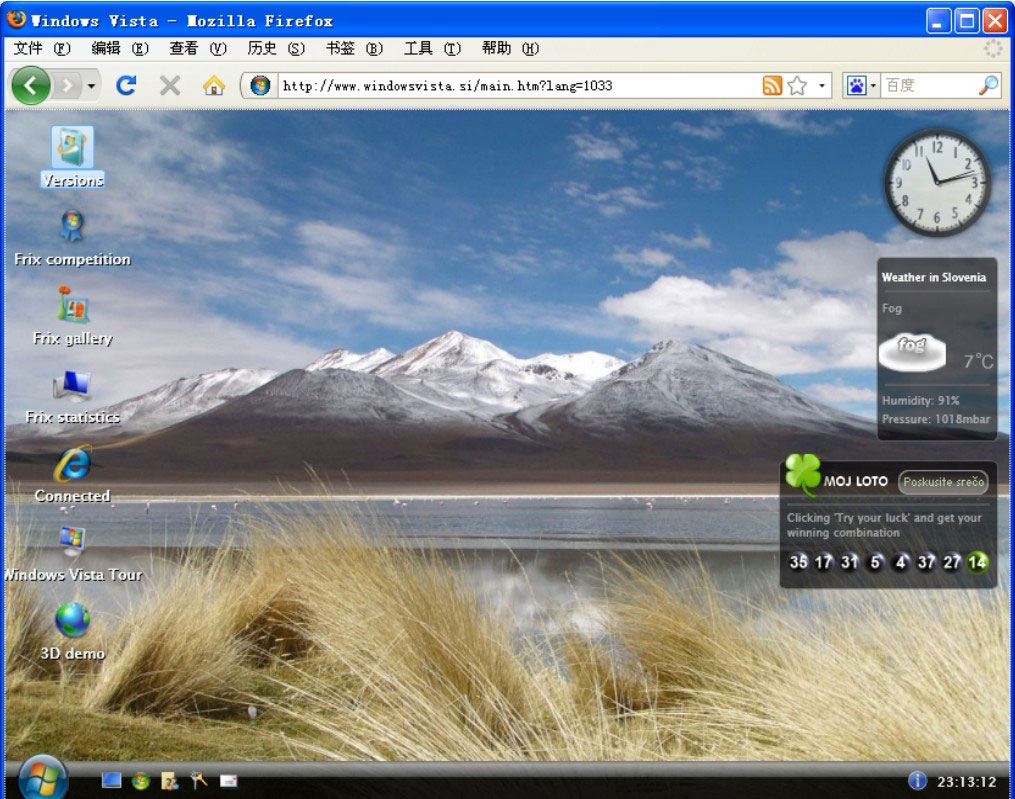Image resolution: width=1015 pixels, height=799 pixels.
Task: Click the people taskbar icon
Action: [170, 782]
